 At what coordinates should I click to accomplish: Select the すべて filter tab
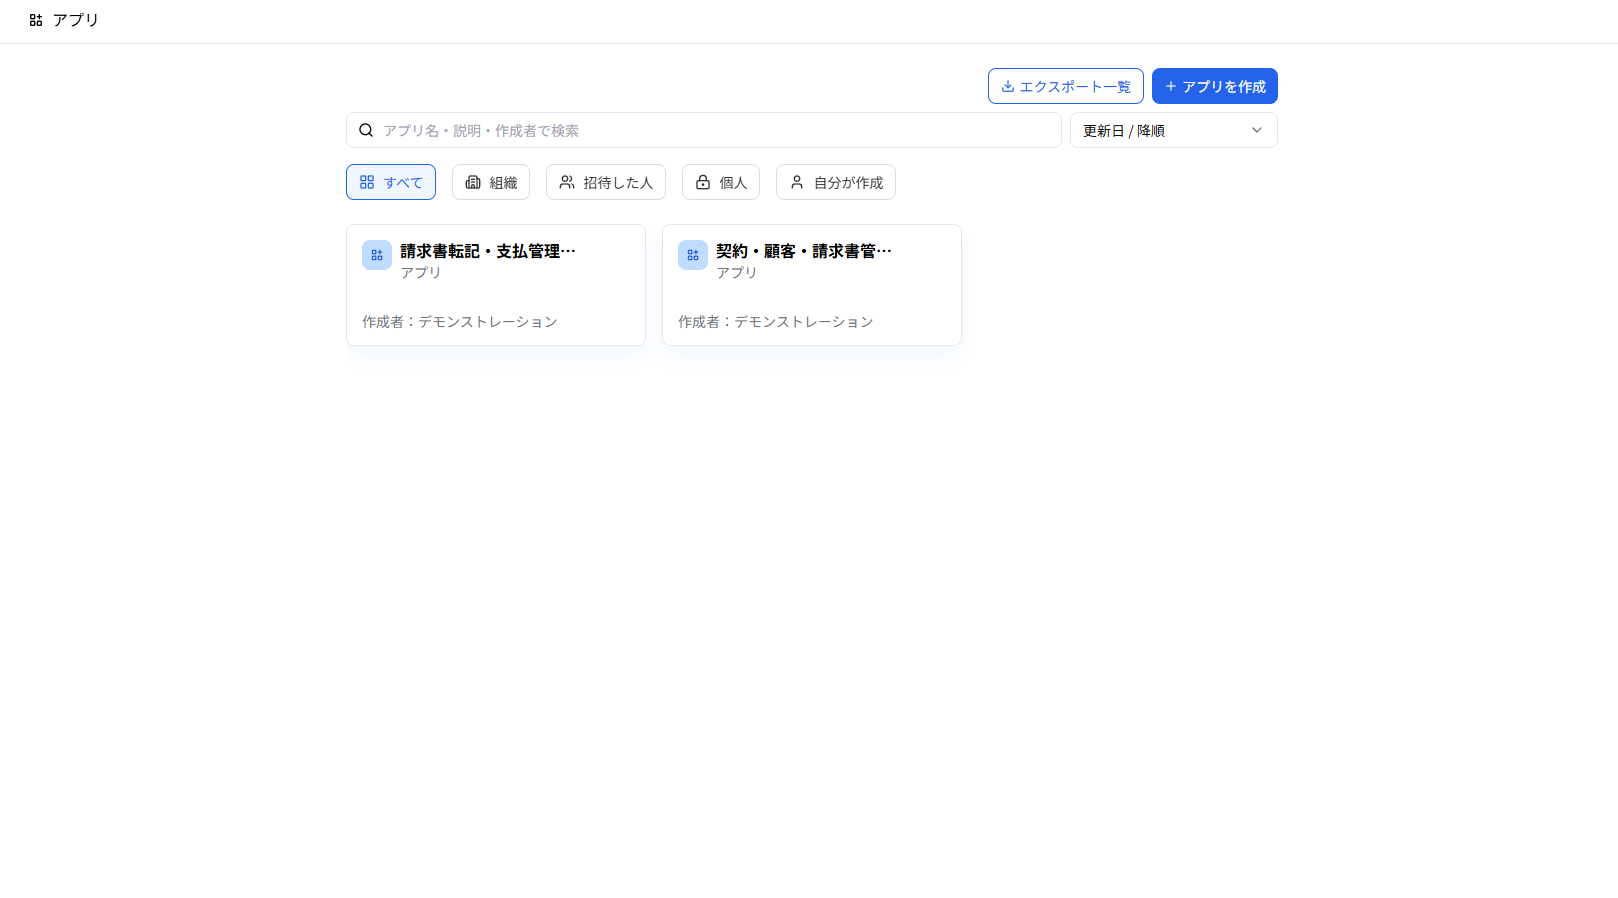click(391, 182)
